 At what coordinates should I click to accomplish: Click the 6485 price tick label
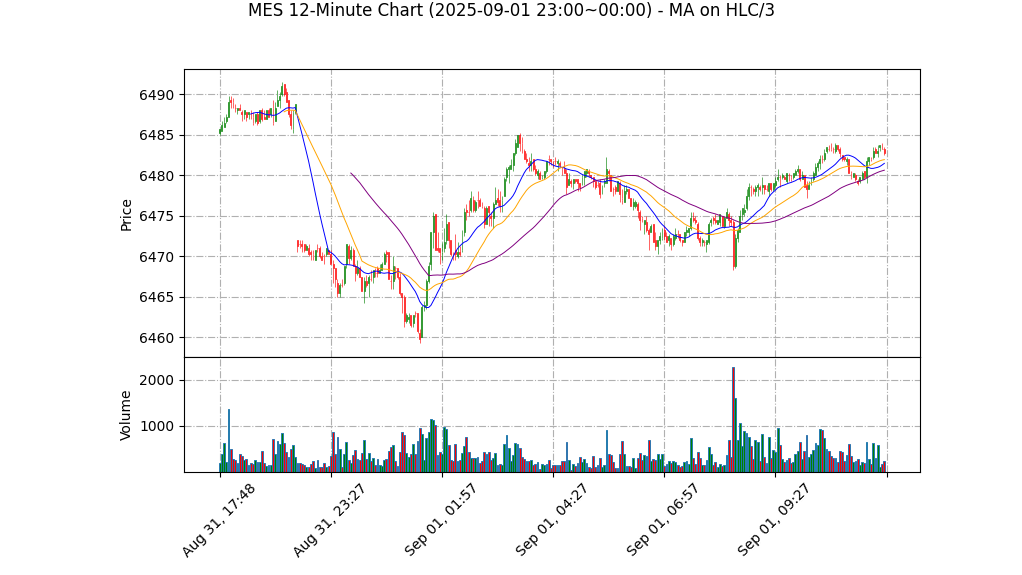[157, 136]
